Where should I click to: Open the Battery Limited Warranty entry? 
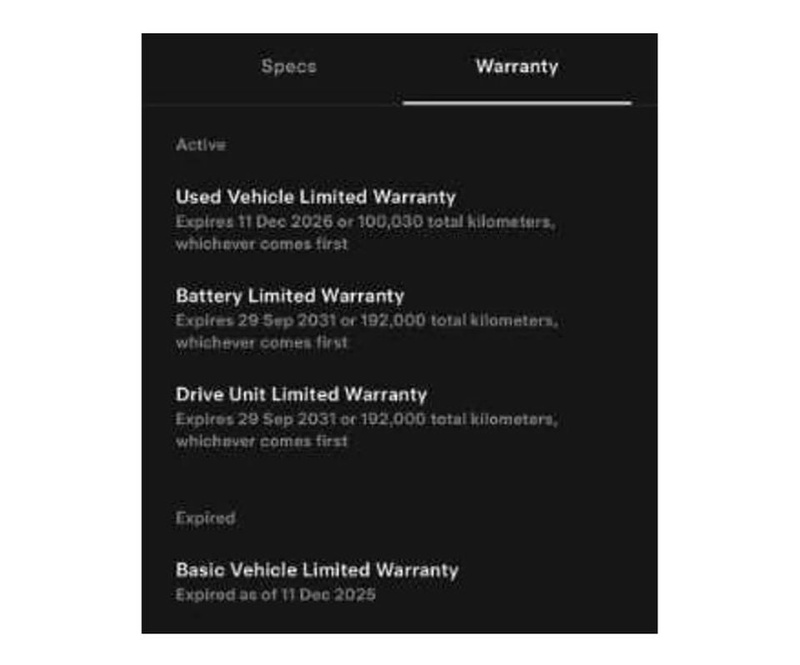tap(290, 295)
